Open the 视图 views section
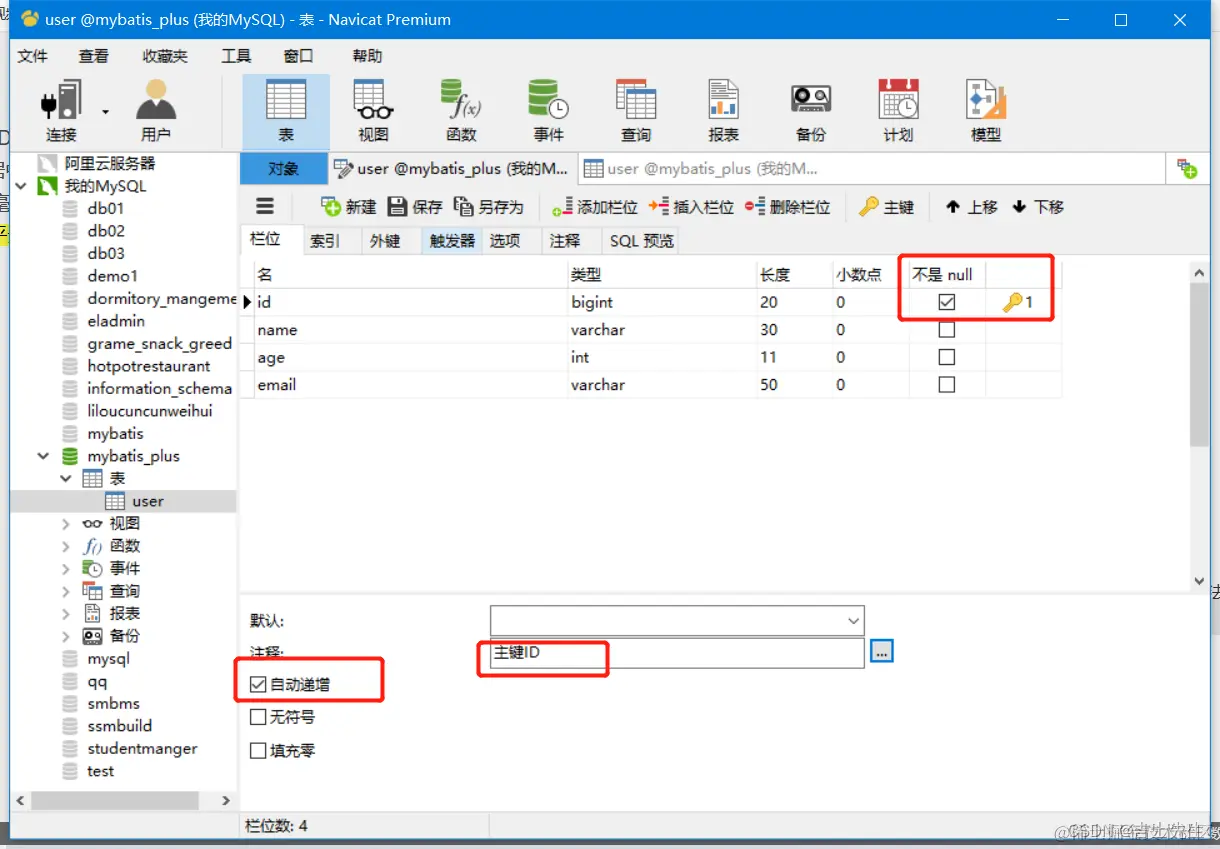1220x849 pixels. [373, 111]
